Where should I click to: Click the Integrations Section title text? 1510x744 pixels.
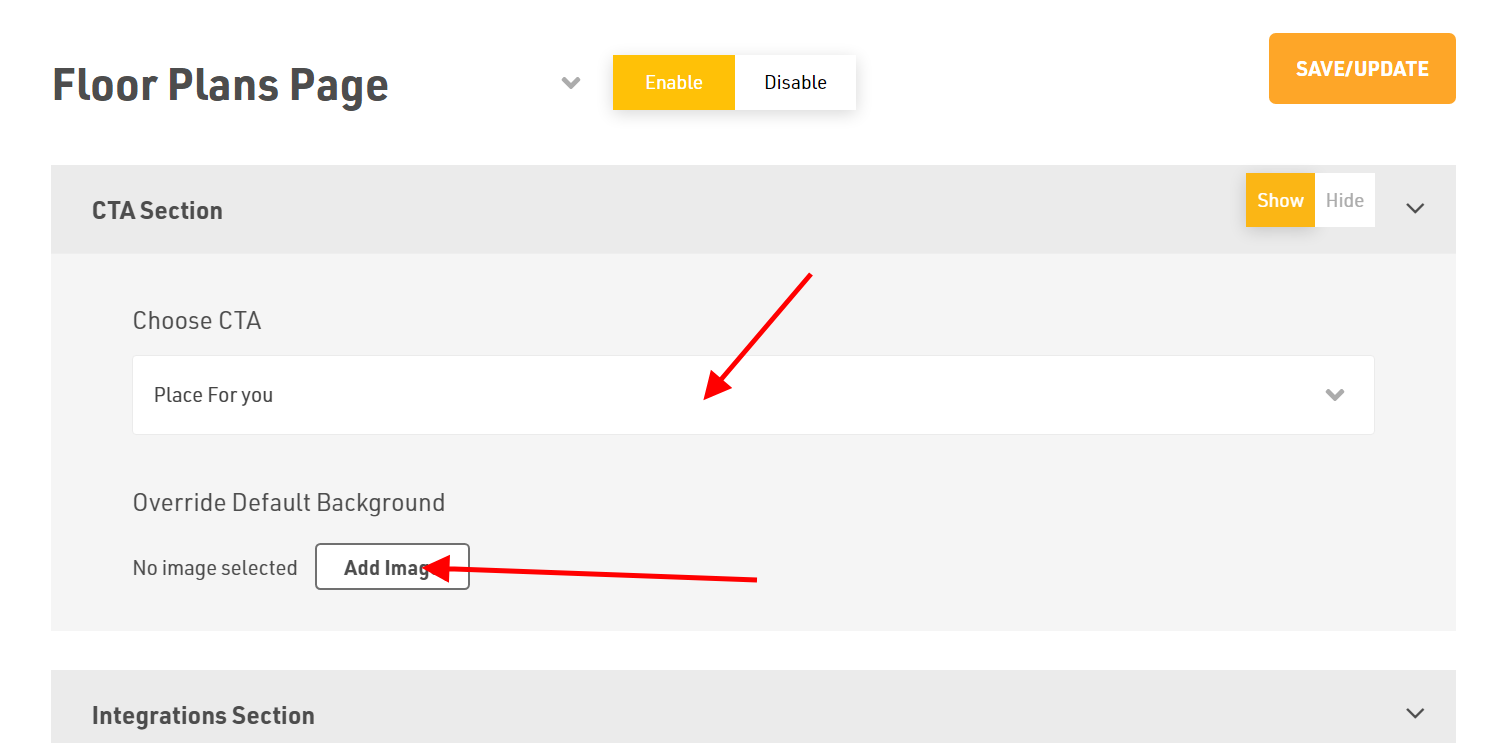(203, 715)
